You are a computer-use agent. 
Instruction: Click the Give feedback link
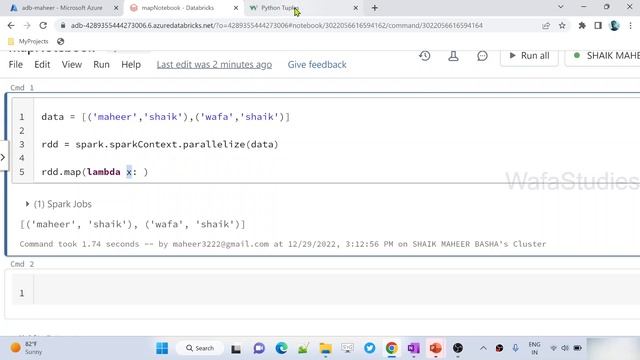pyautogui.click(x=317, y=64)
